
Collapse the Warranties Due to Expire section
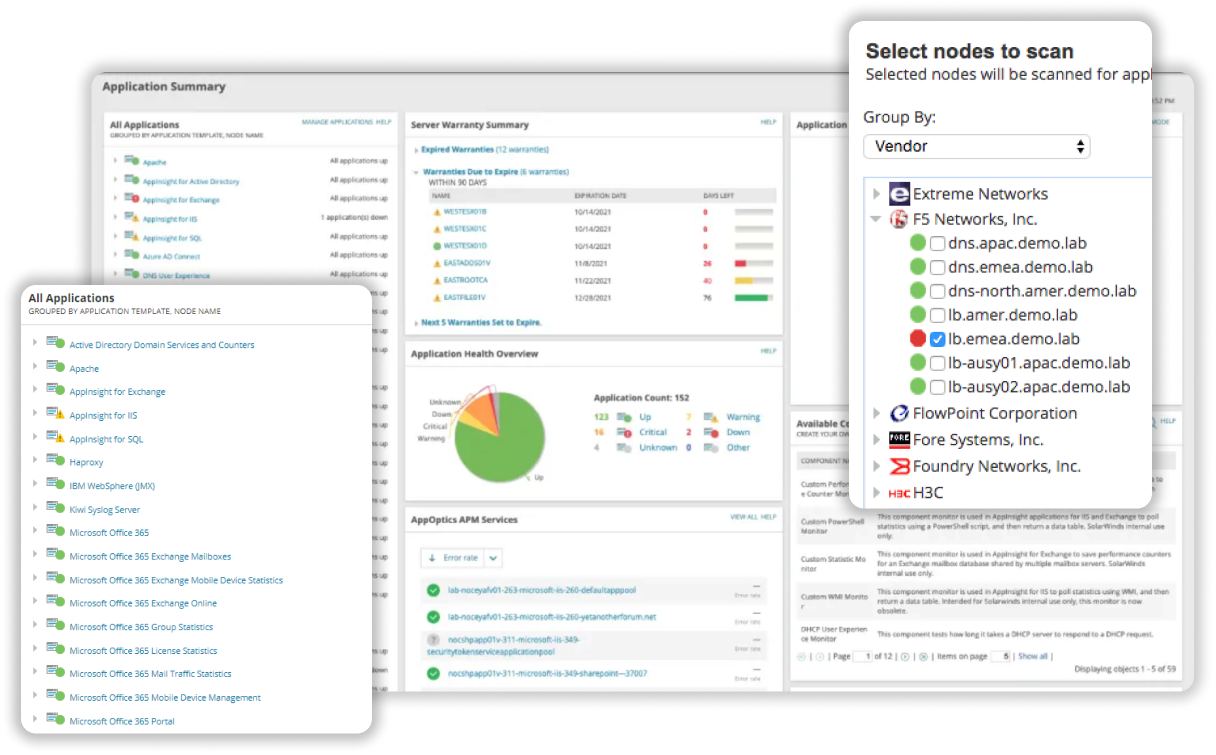coord(416,172)
